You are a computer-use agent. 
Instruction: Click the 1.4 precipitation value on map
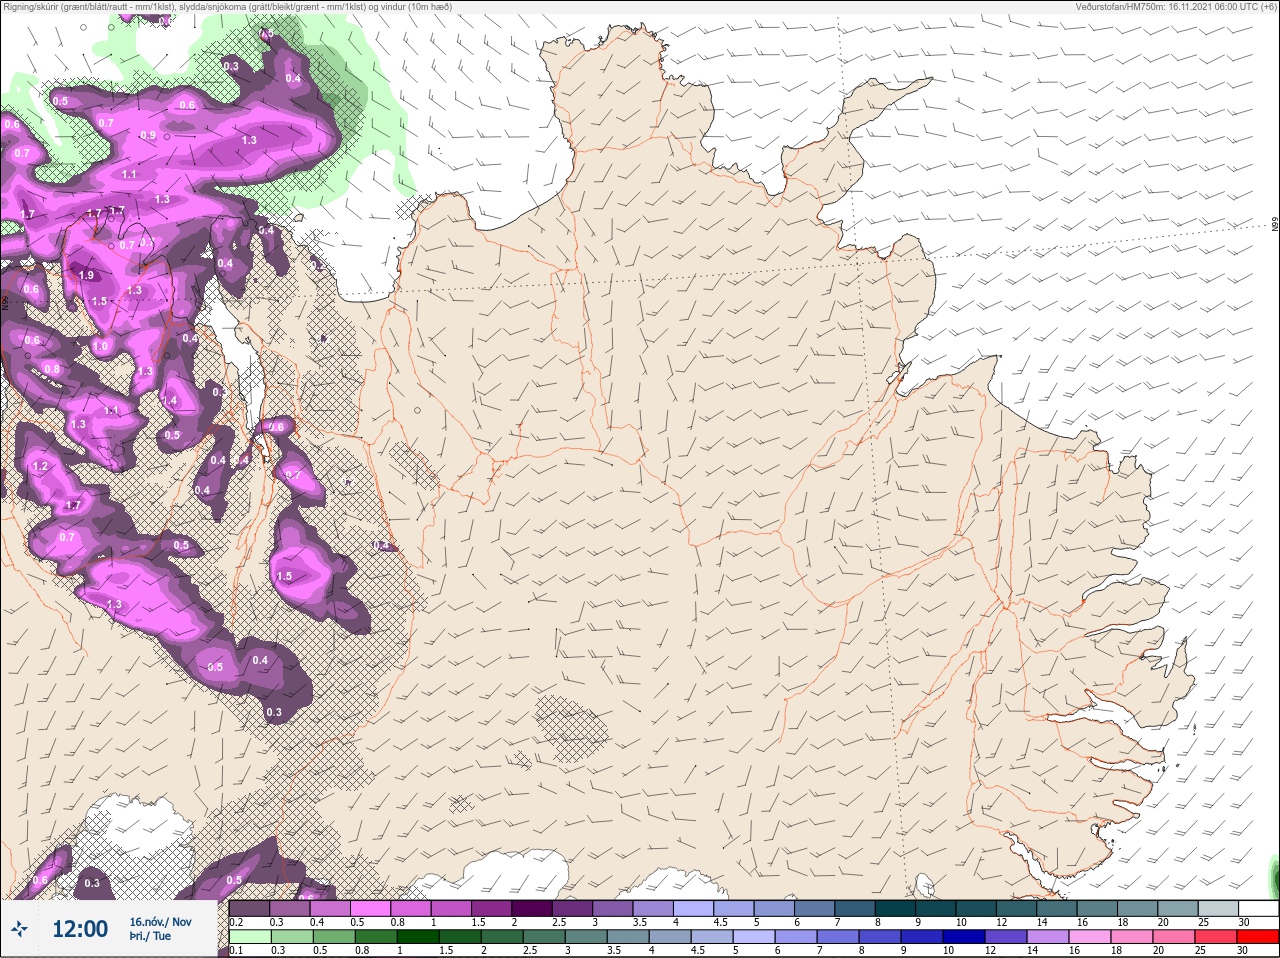(x=168, y=400)
